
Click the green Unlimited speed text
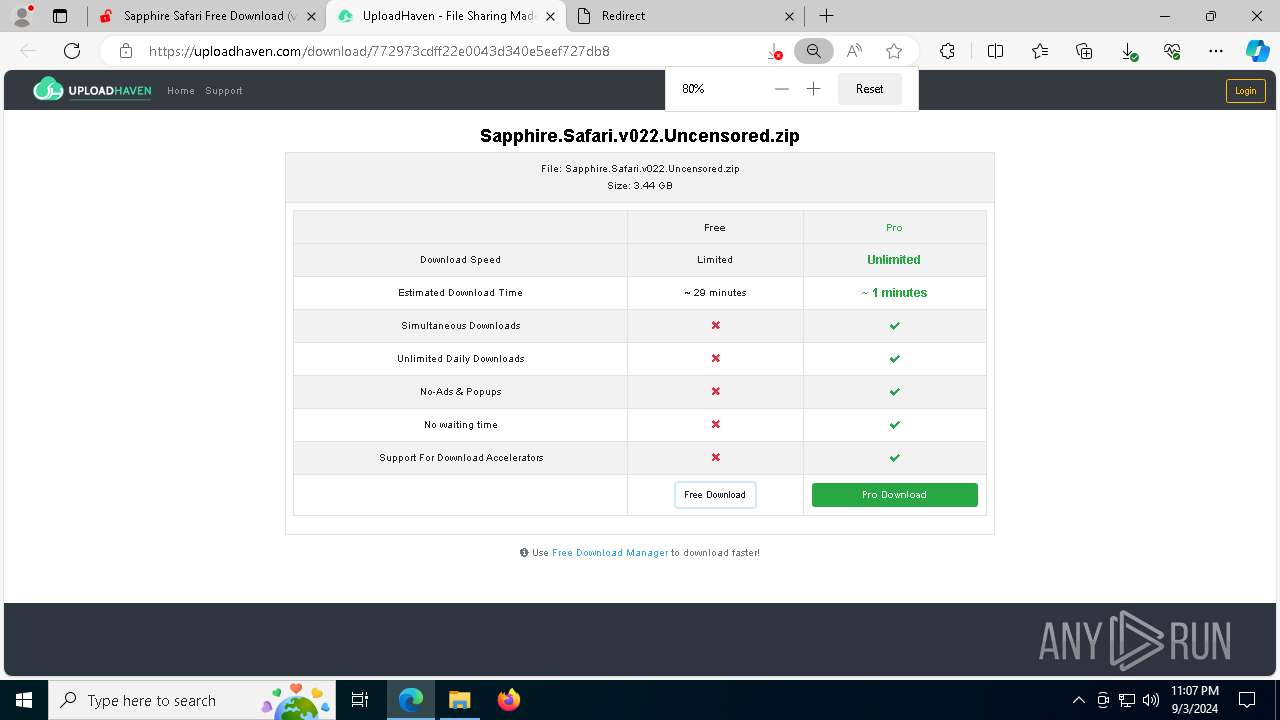[x=894, y=260]
